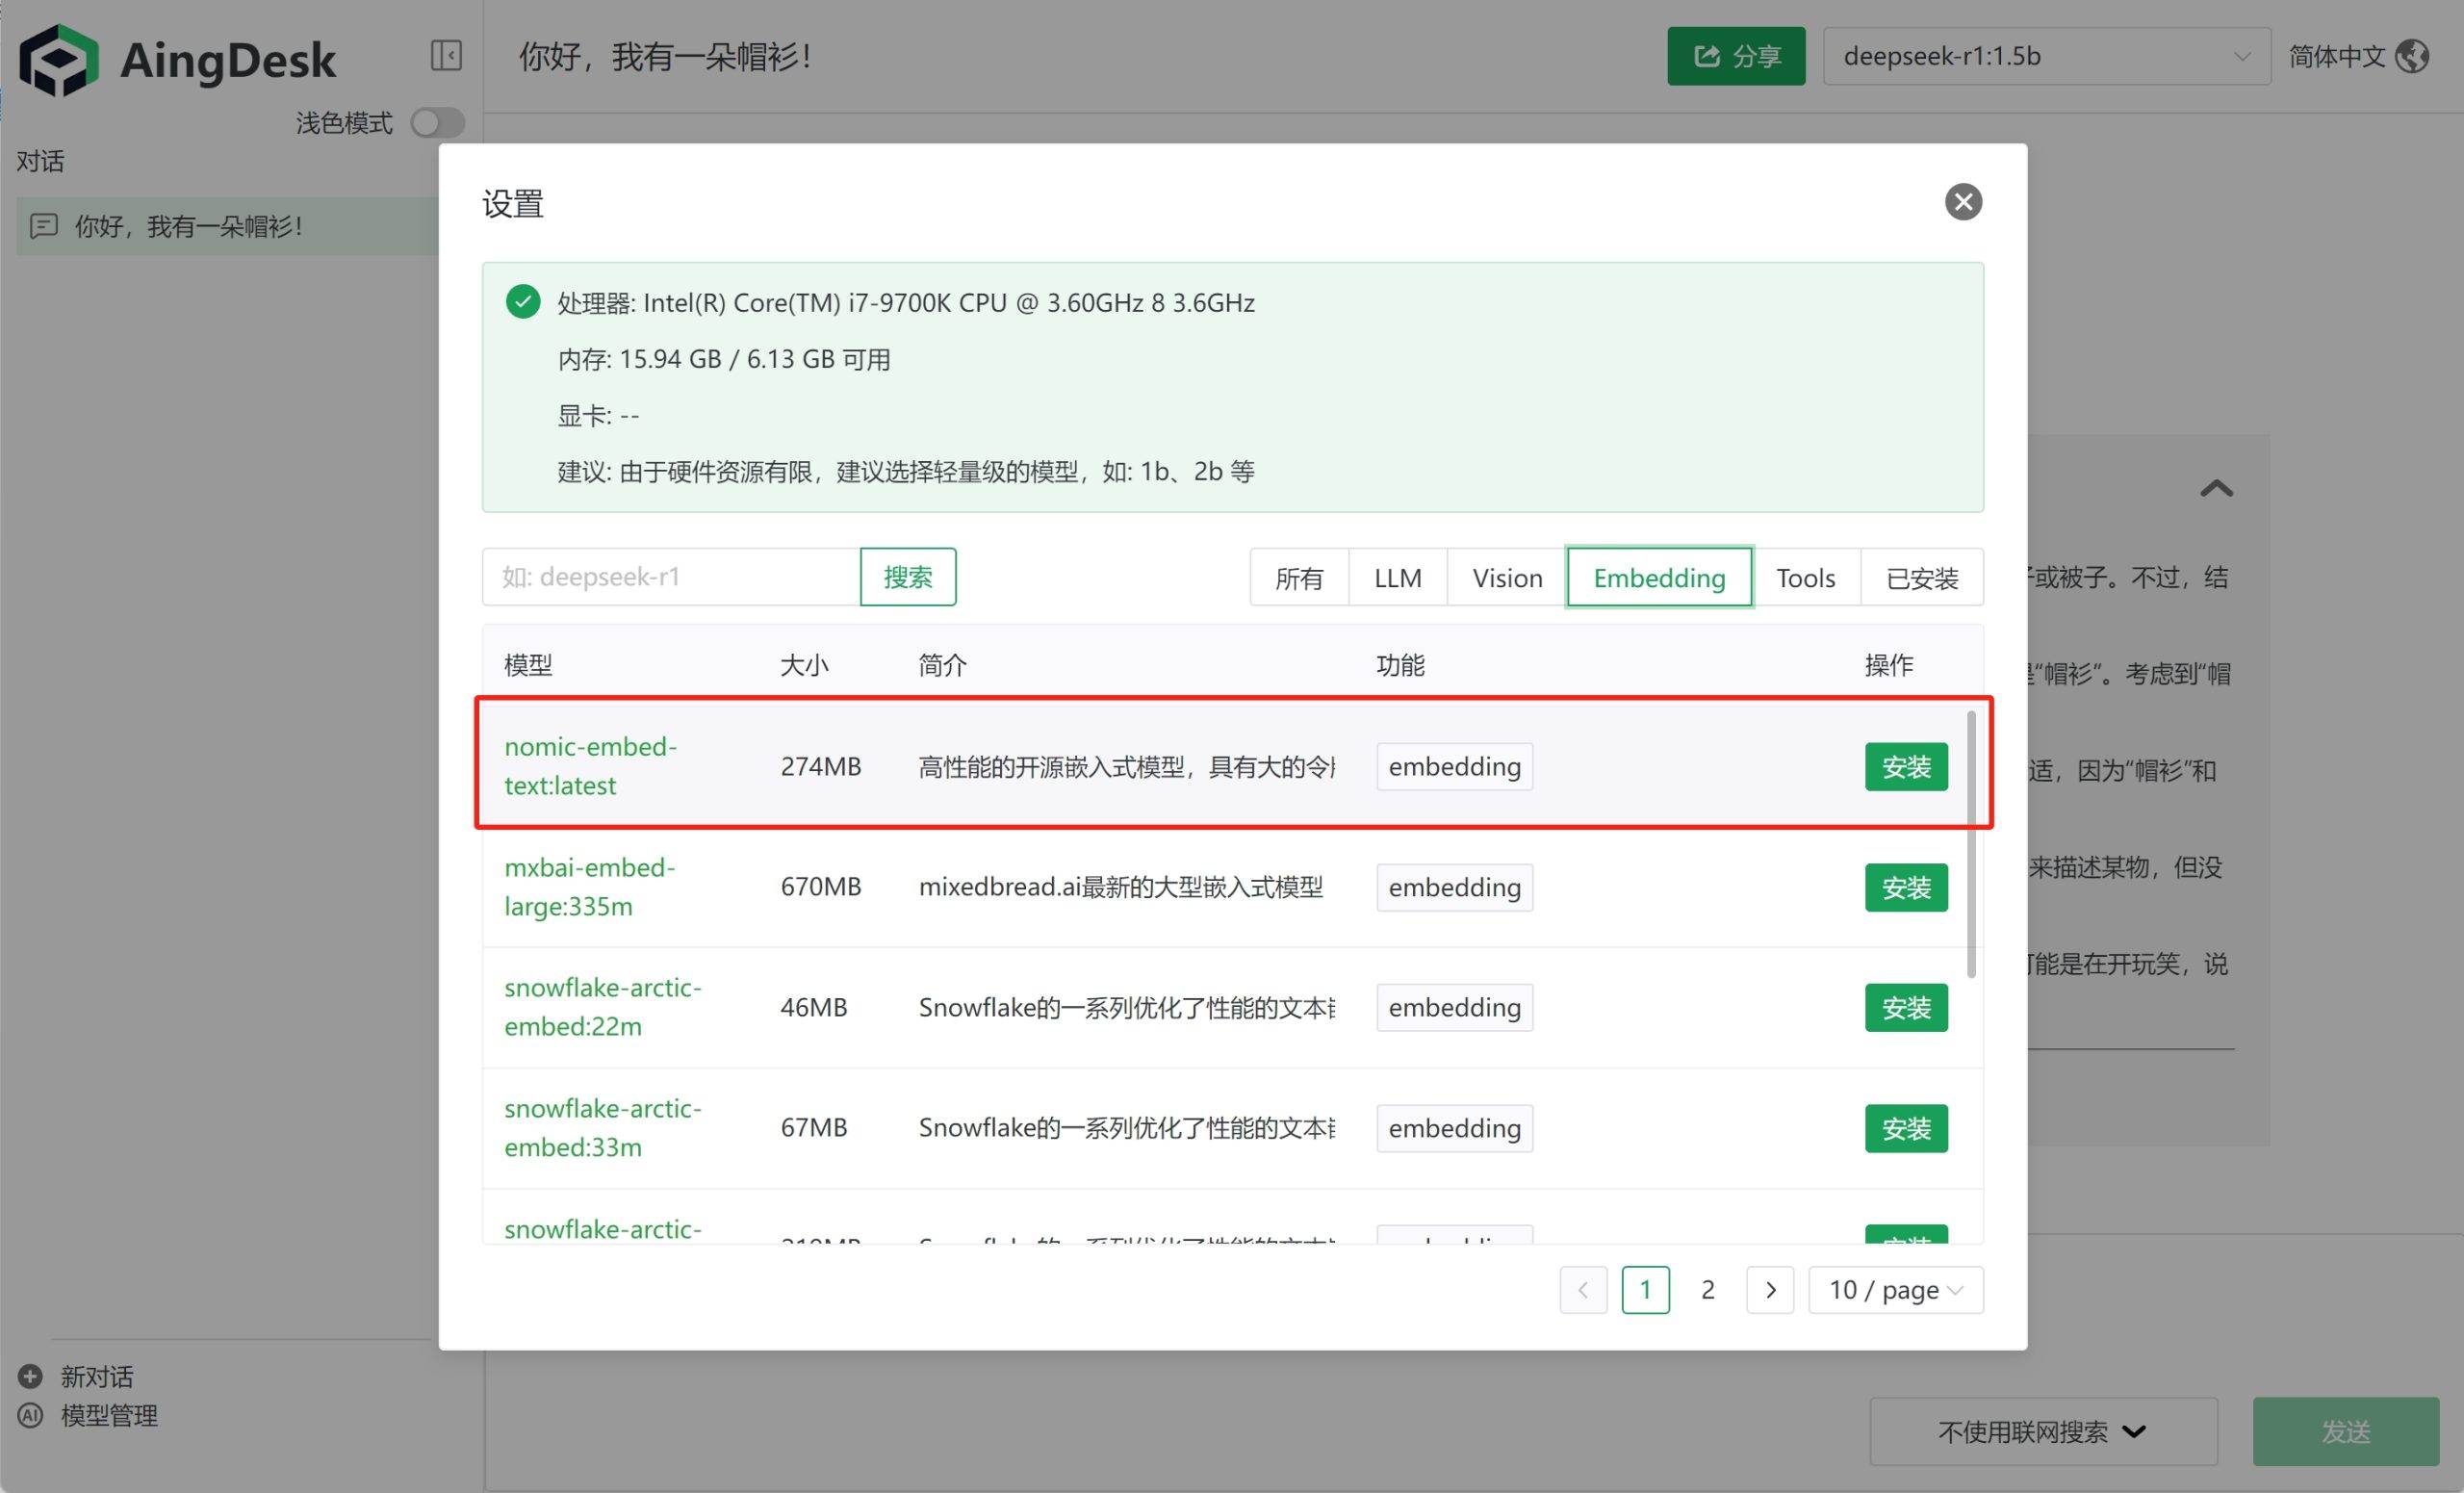Click the AingDesk logo icon
2464x1493 pixels.
58,60
